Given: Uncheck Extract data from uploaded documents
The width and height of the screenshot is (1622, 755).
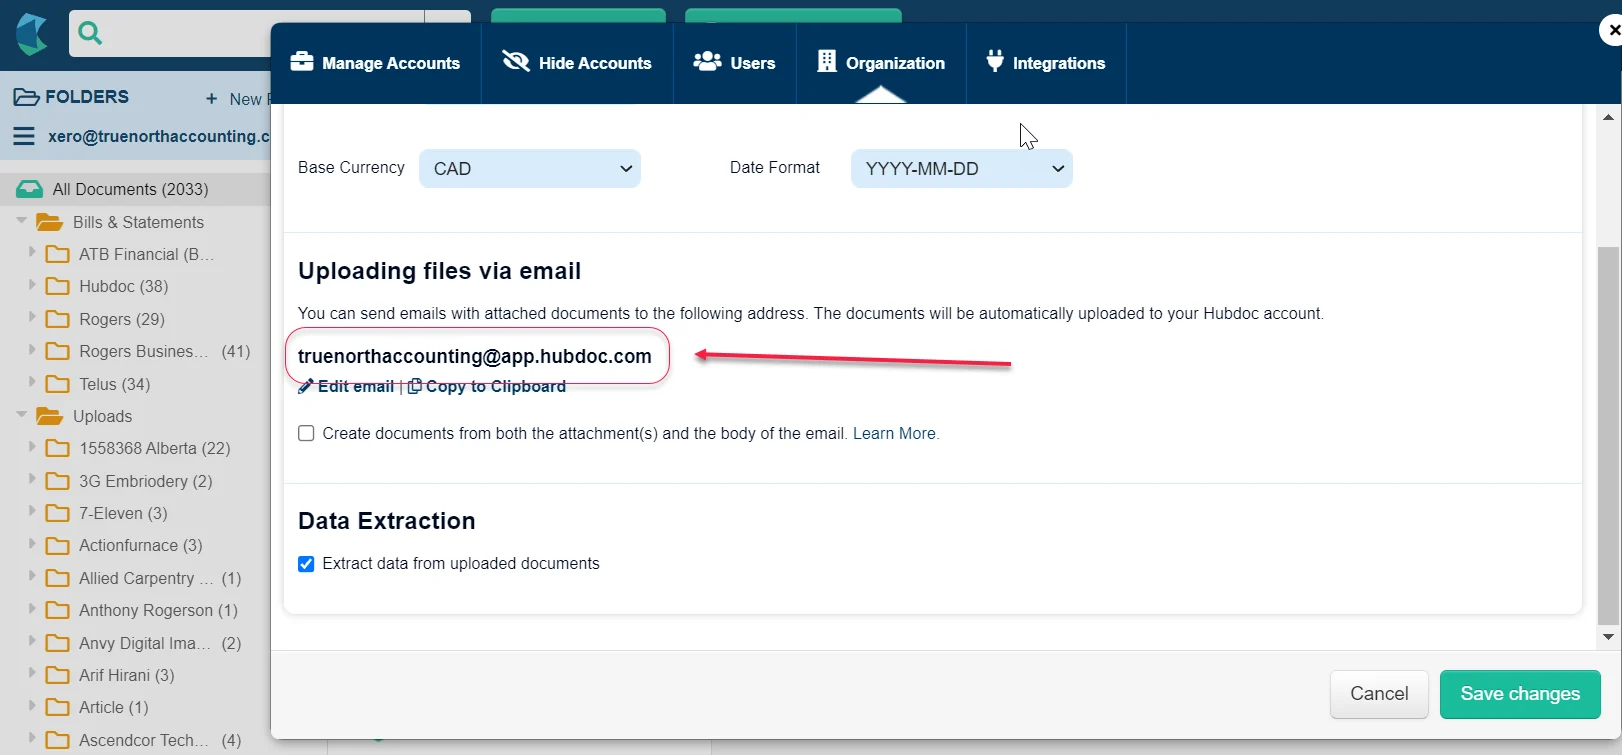Looking at the screenshot, I should coord(306,564).
